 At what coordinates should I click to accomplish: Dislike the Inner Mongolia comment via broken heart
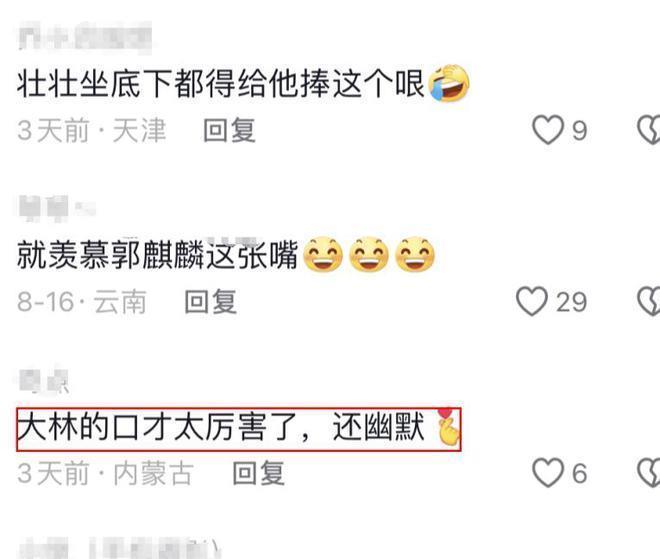tap(649, 473)
